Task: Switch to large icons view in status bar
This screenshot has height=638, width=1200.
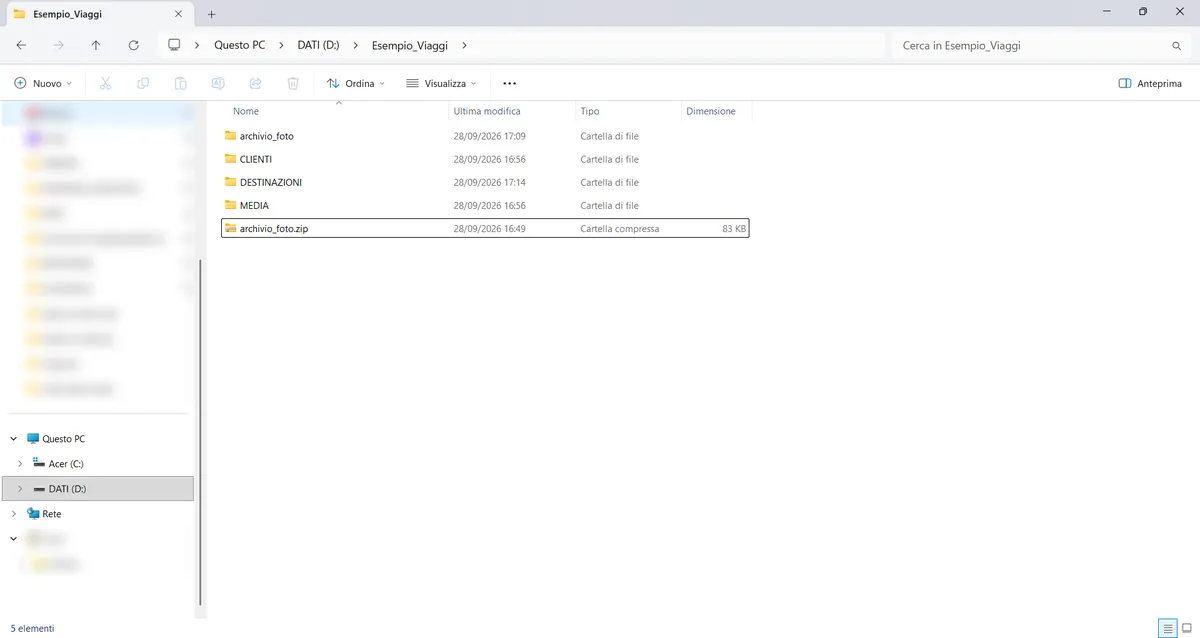Action: 1187,628
